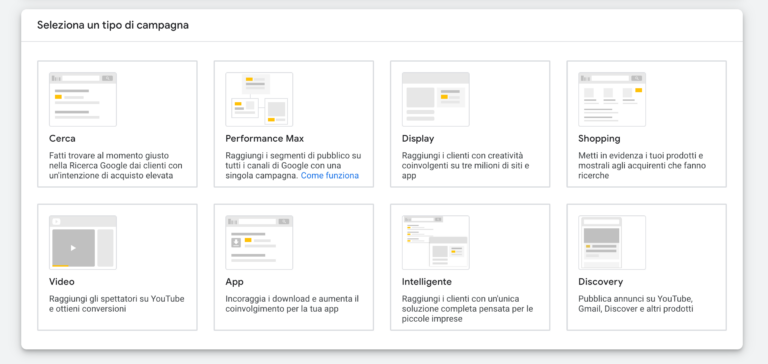Choose the Shopping campaign title
This screenshot has height=364, width=768.
(599, 139)
